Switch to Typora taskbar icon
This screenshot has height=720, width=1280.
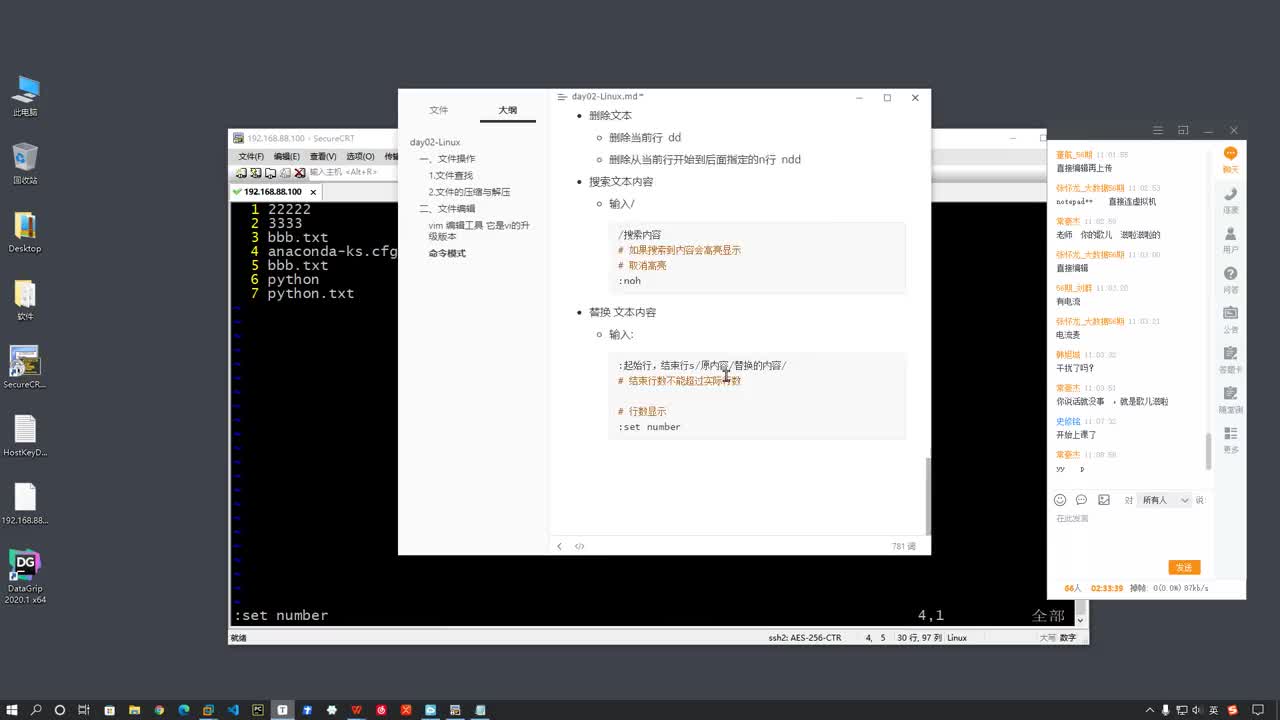pos(283,710)
